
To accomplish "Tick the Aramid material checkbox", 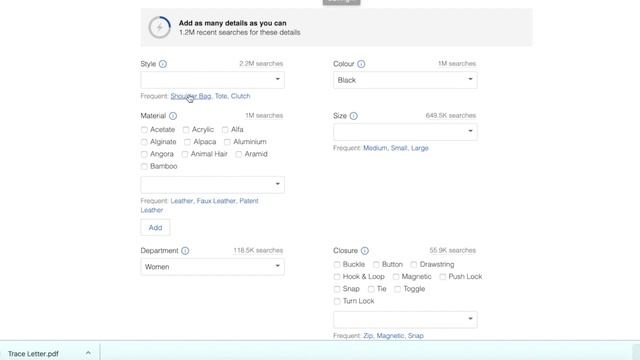I will click(239, 154).
